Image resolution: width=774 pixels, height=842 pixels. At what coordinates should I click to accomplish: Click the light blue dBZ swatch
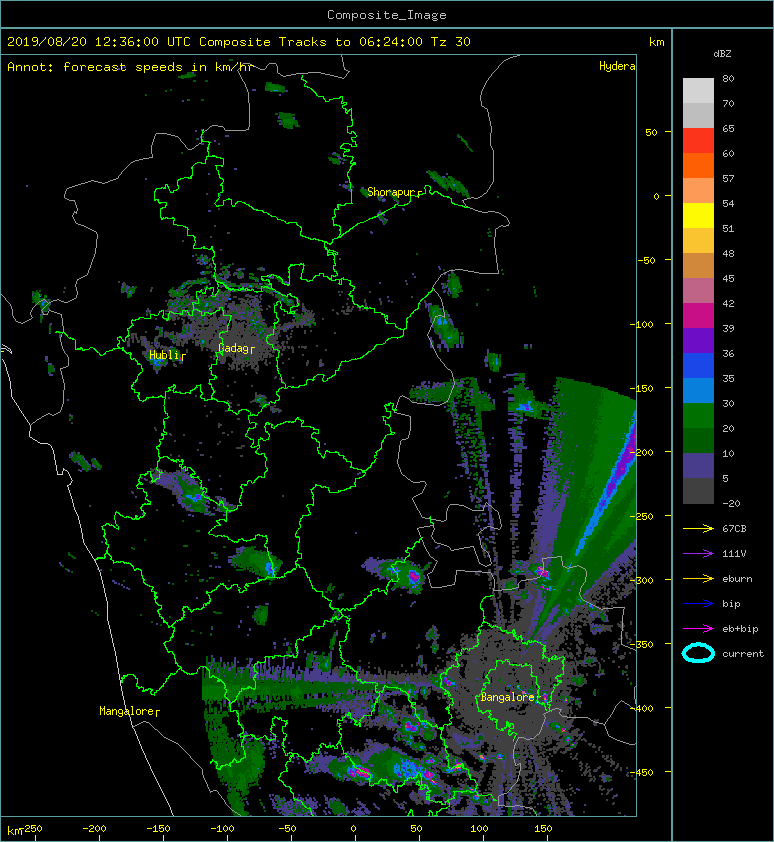click(698, 390)
